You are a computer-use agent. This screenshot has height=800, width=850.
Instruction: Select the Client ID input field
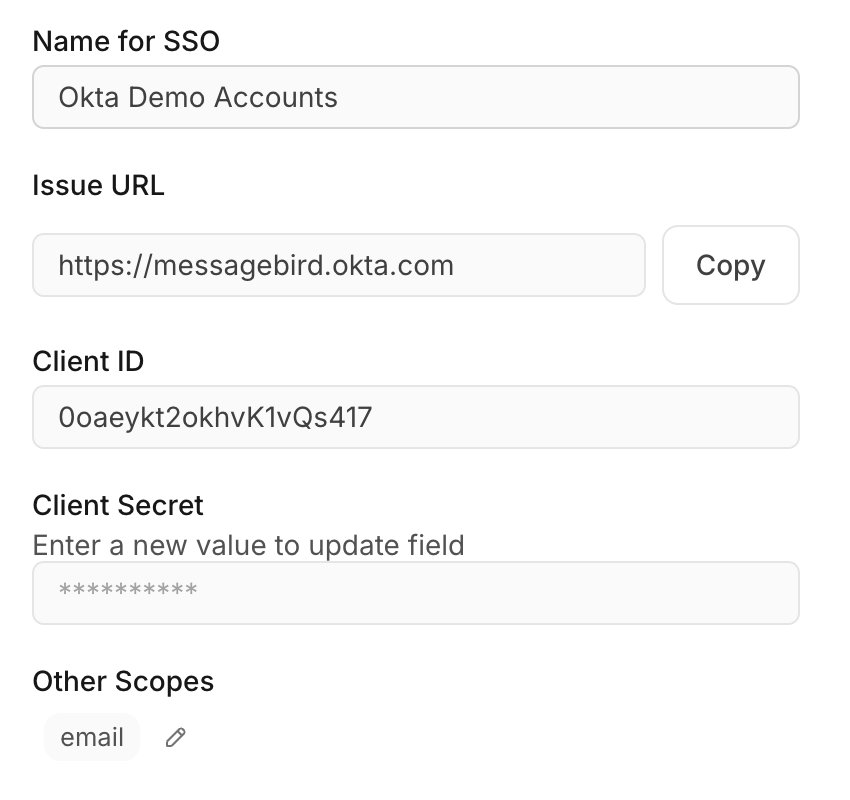point(415,417)
